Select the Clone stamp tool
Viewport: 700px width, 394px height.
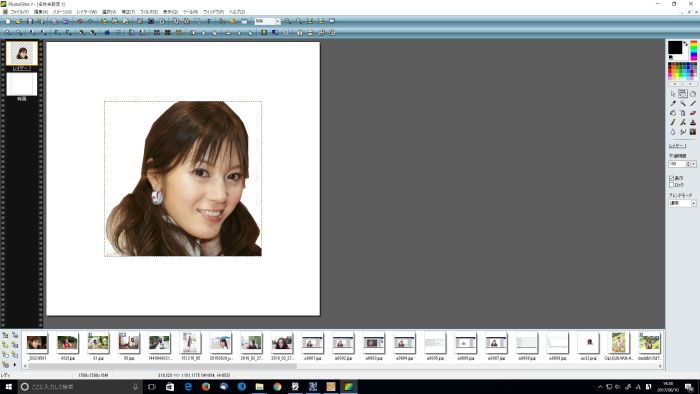click(x=693, y=122)
